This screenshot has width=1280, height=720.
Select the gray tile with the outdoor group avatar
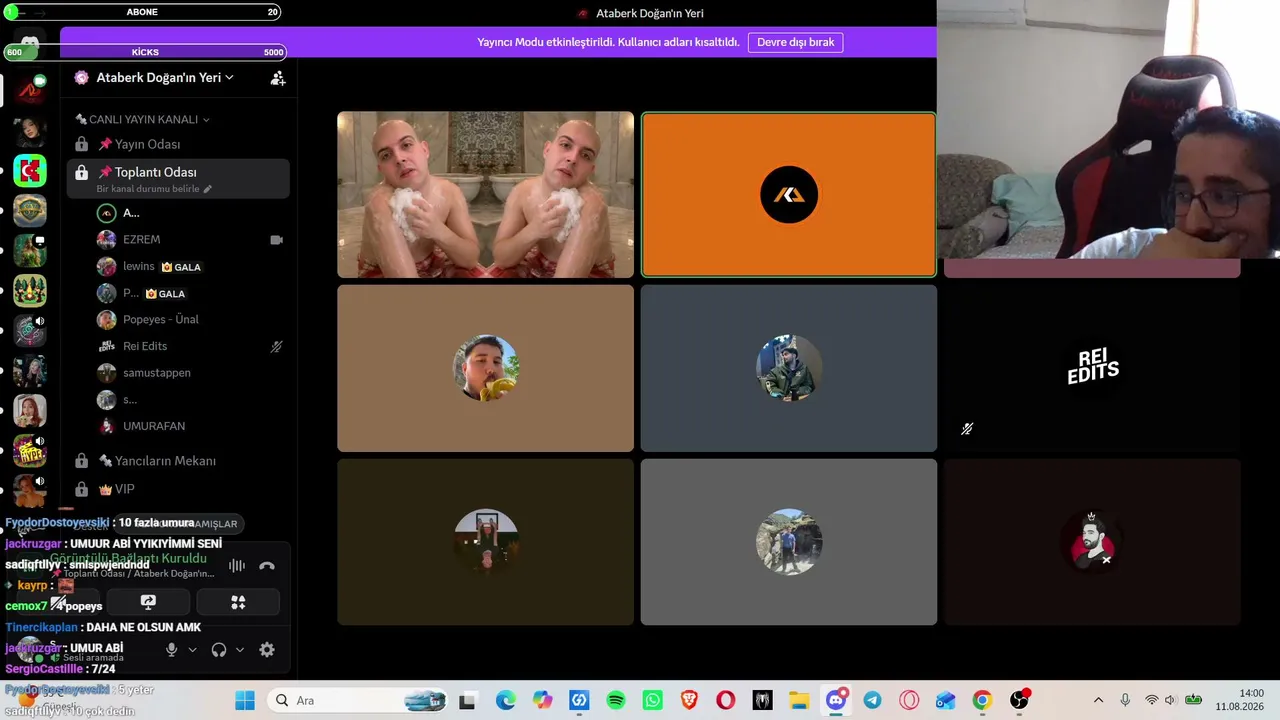coord(789,542)
